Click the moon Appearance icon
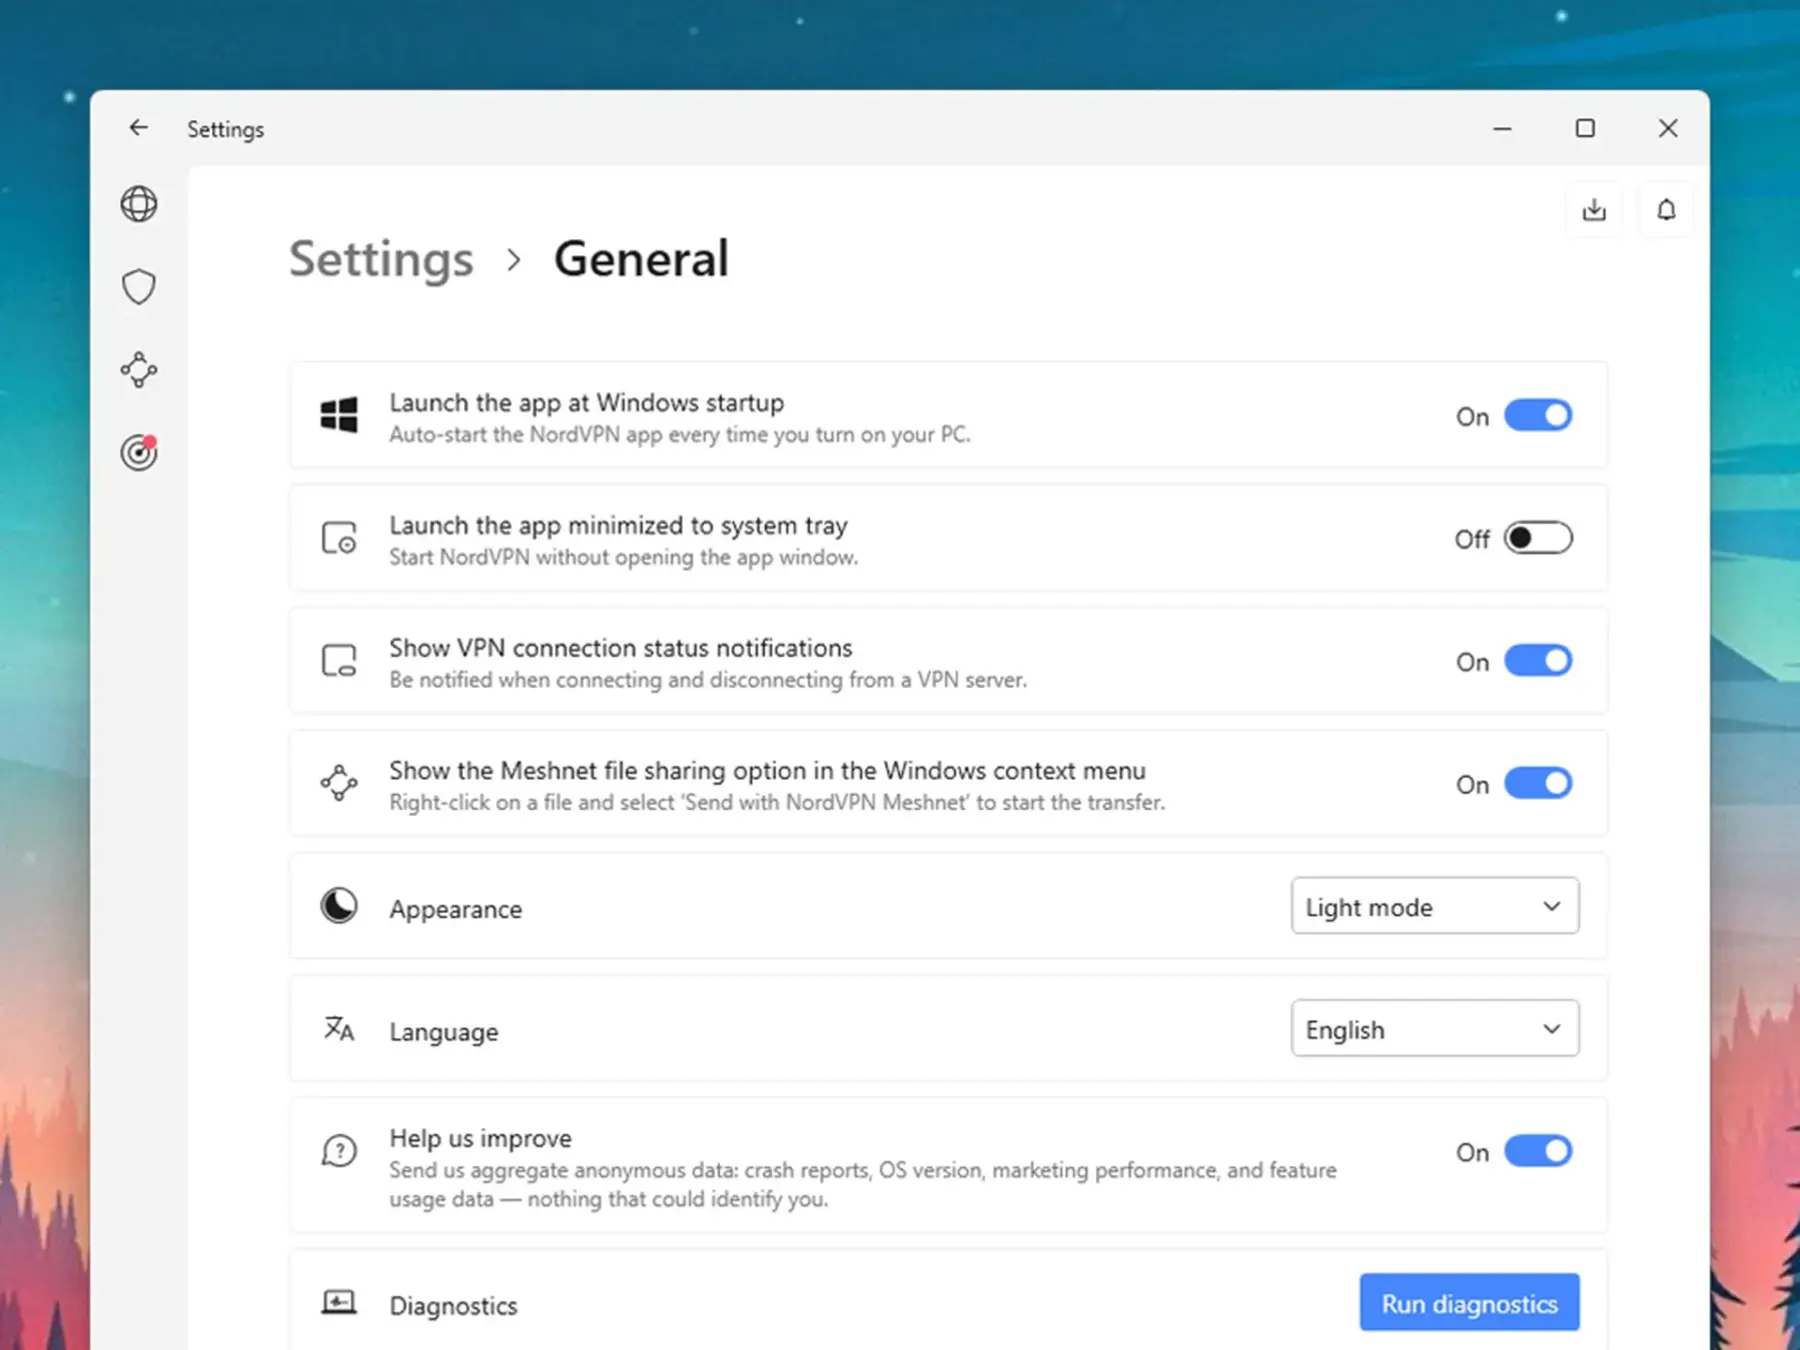The width and height of the screenshot is (1800, 1350). point(339,906)
